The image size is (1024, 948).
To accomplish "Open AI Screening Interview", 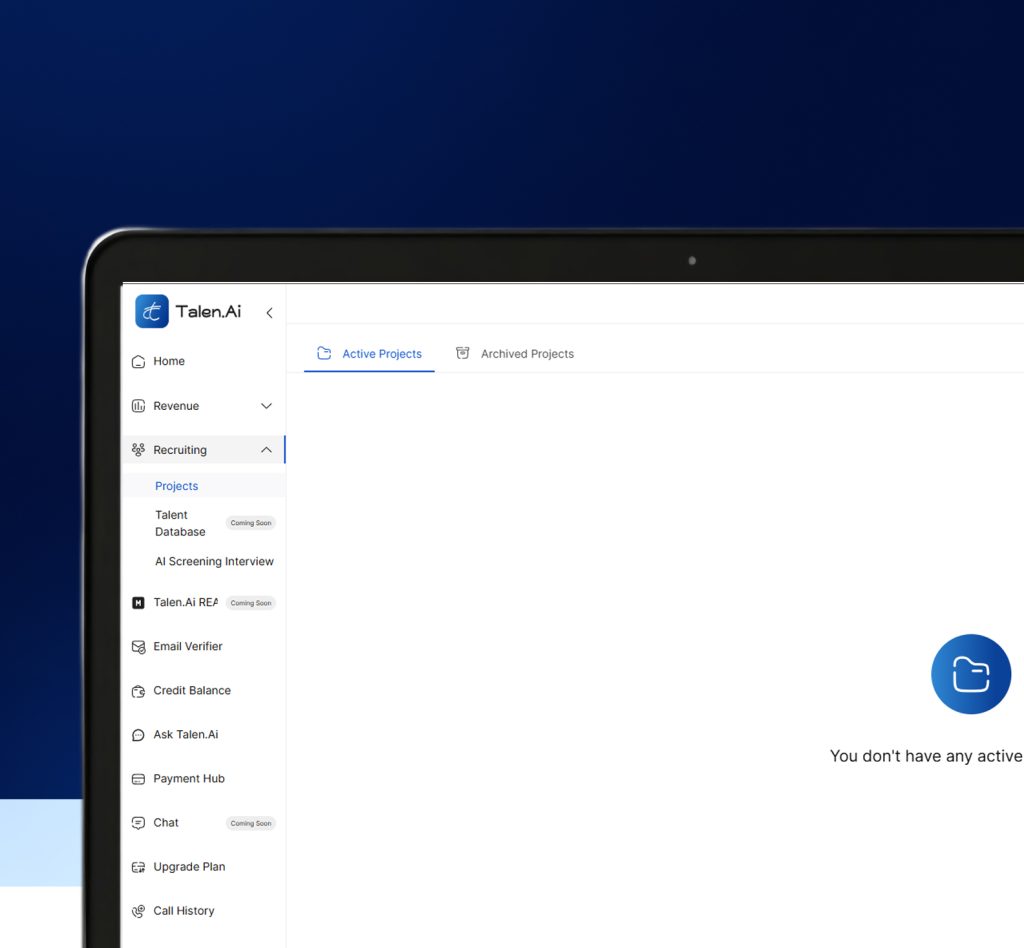I will point(214,561).
